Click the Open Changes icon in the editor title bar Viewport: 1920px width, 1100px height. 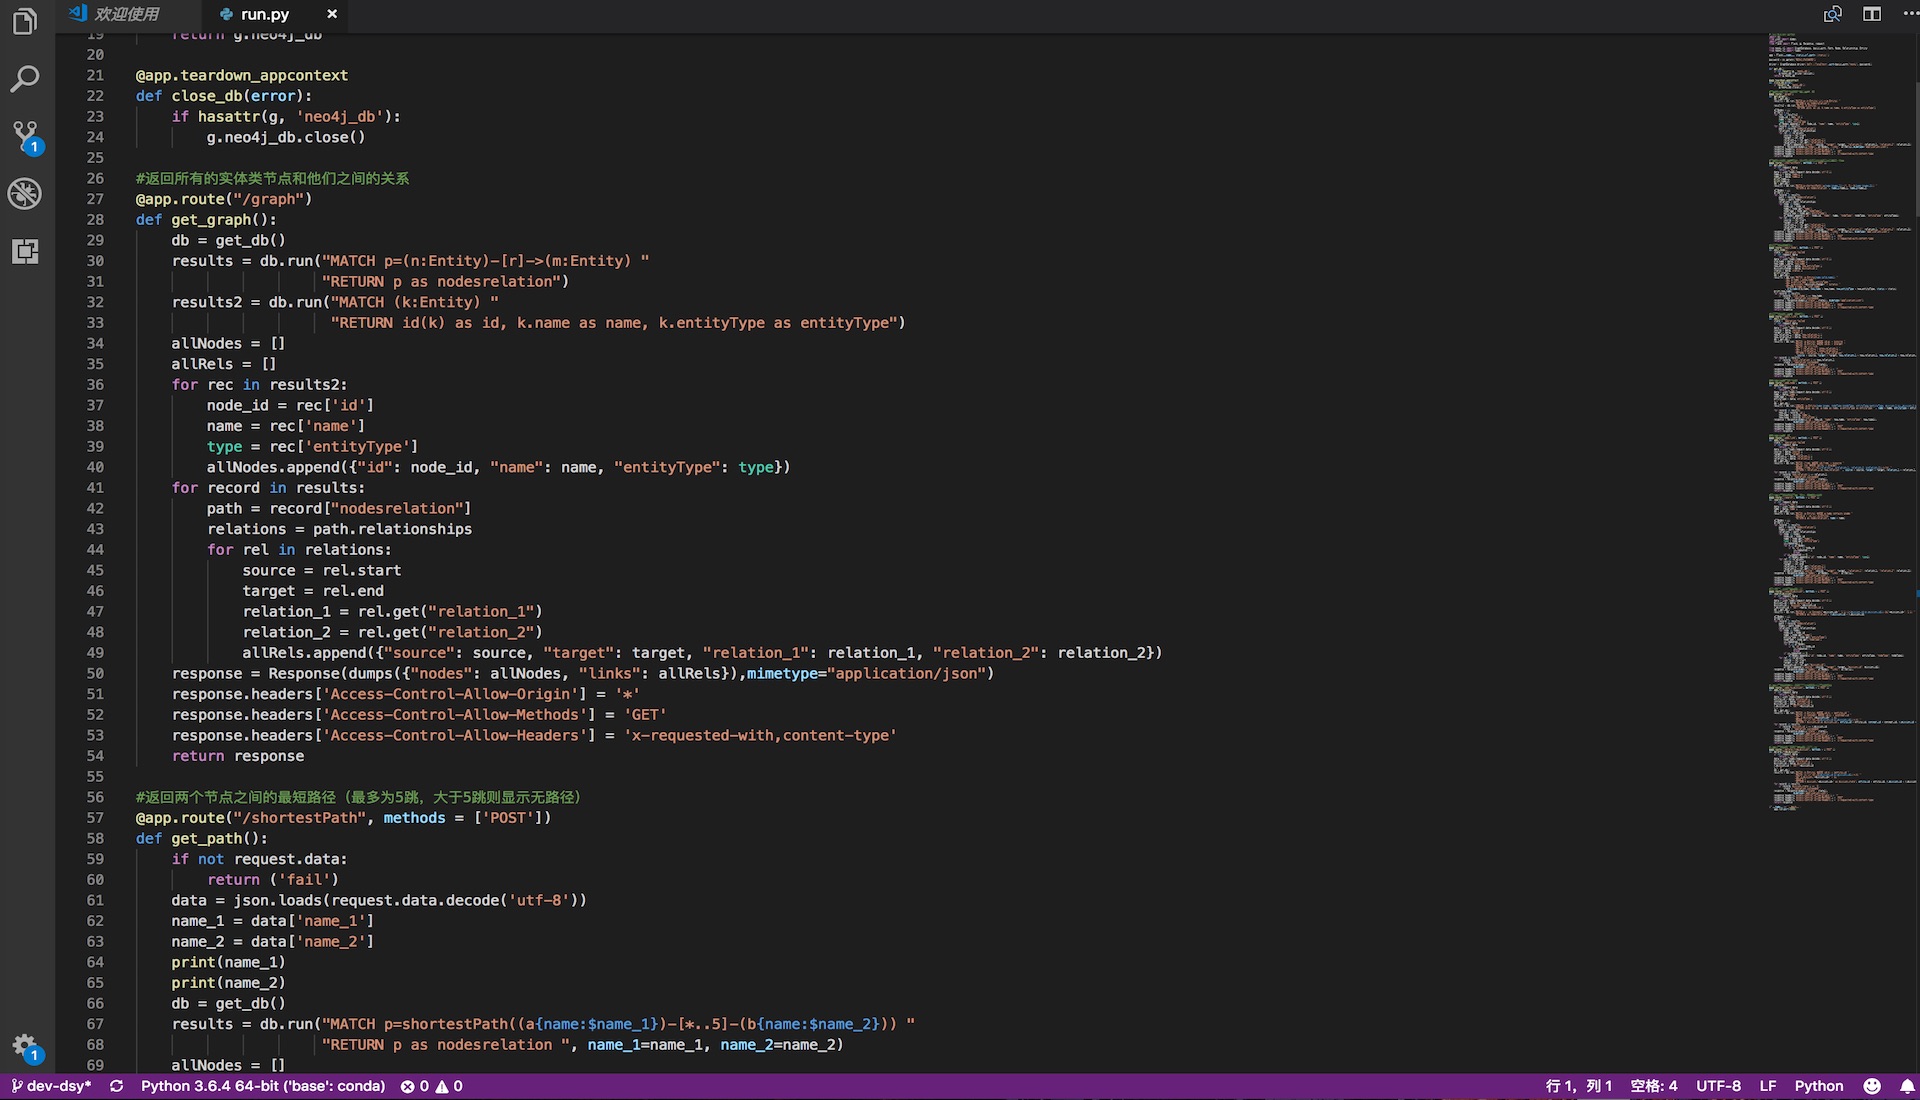[x=1832, y=14]
